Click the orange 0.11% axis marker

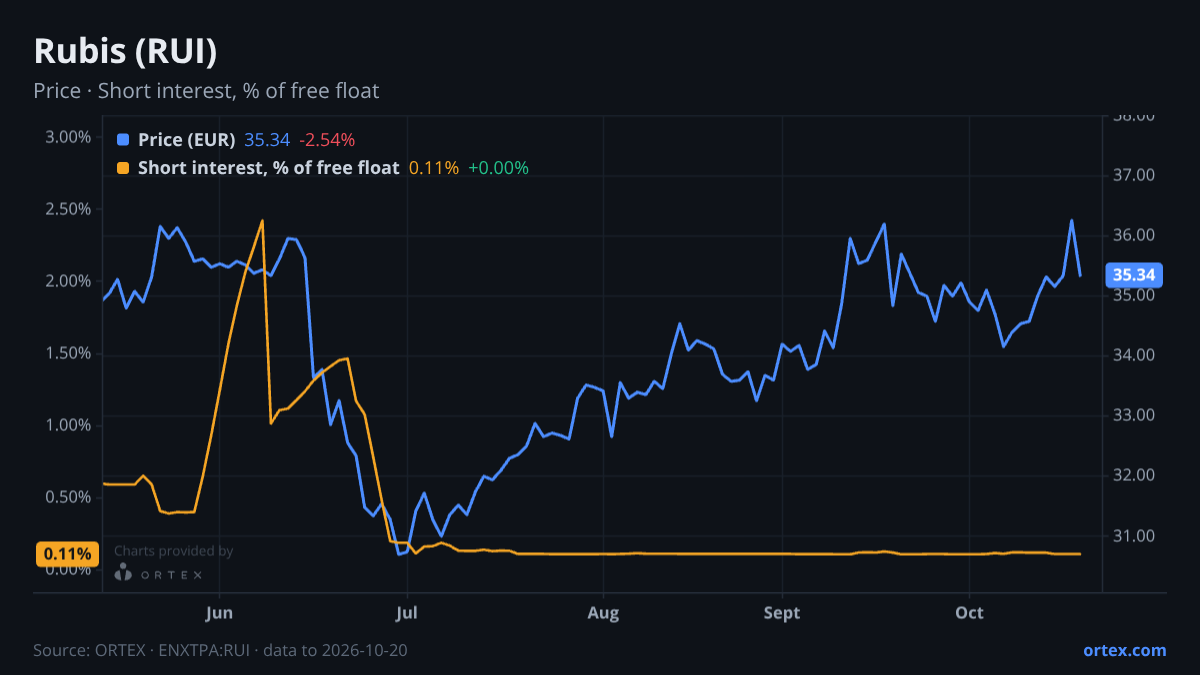tap(68, 554)
